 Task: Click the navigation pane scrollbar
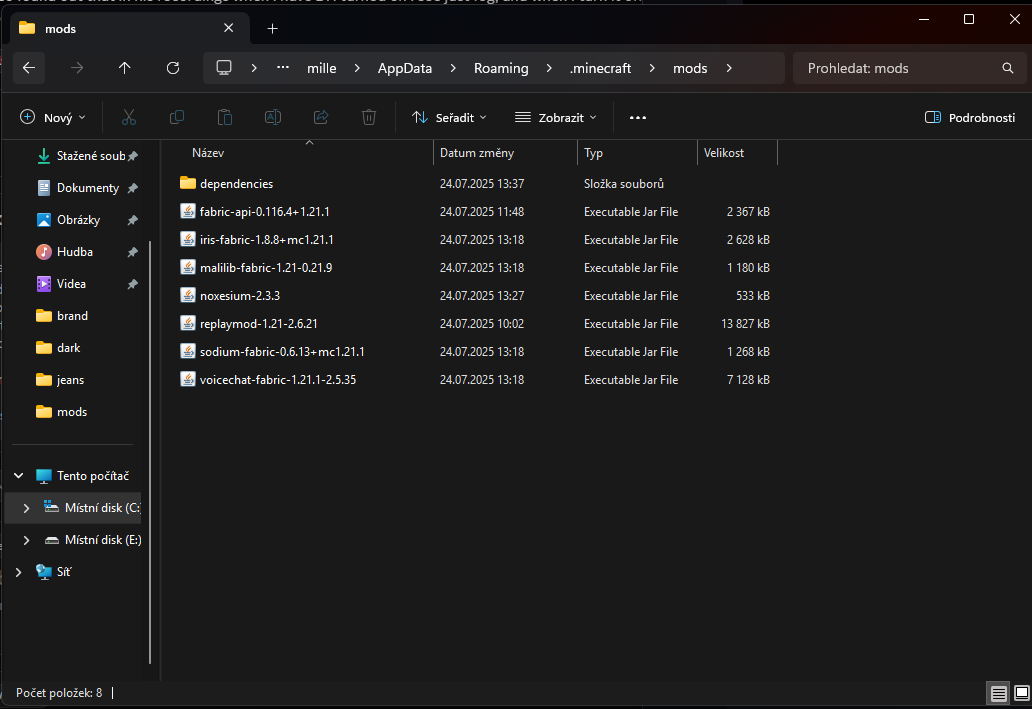click(x=150, y=452)
